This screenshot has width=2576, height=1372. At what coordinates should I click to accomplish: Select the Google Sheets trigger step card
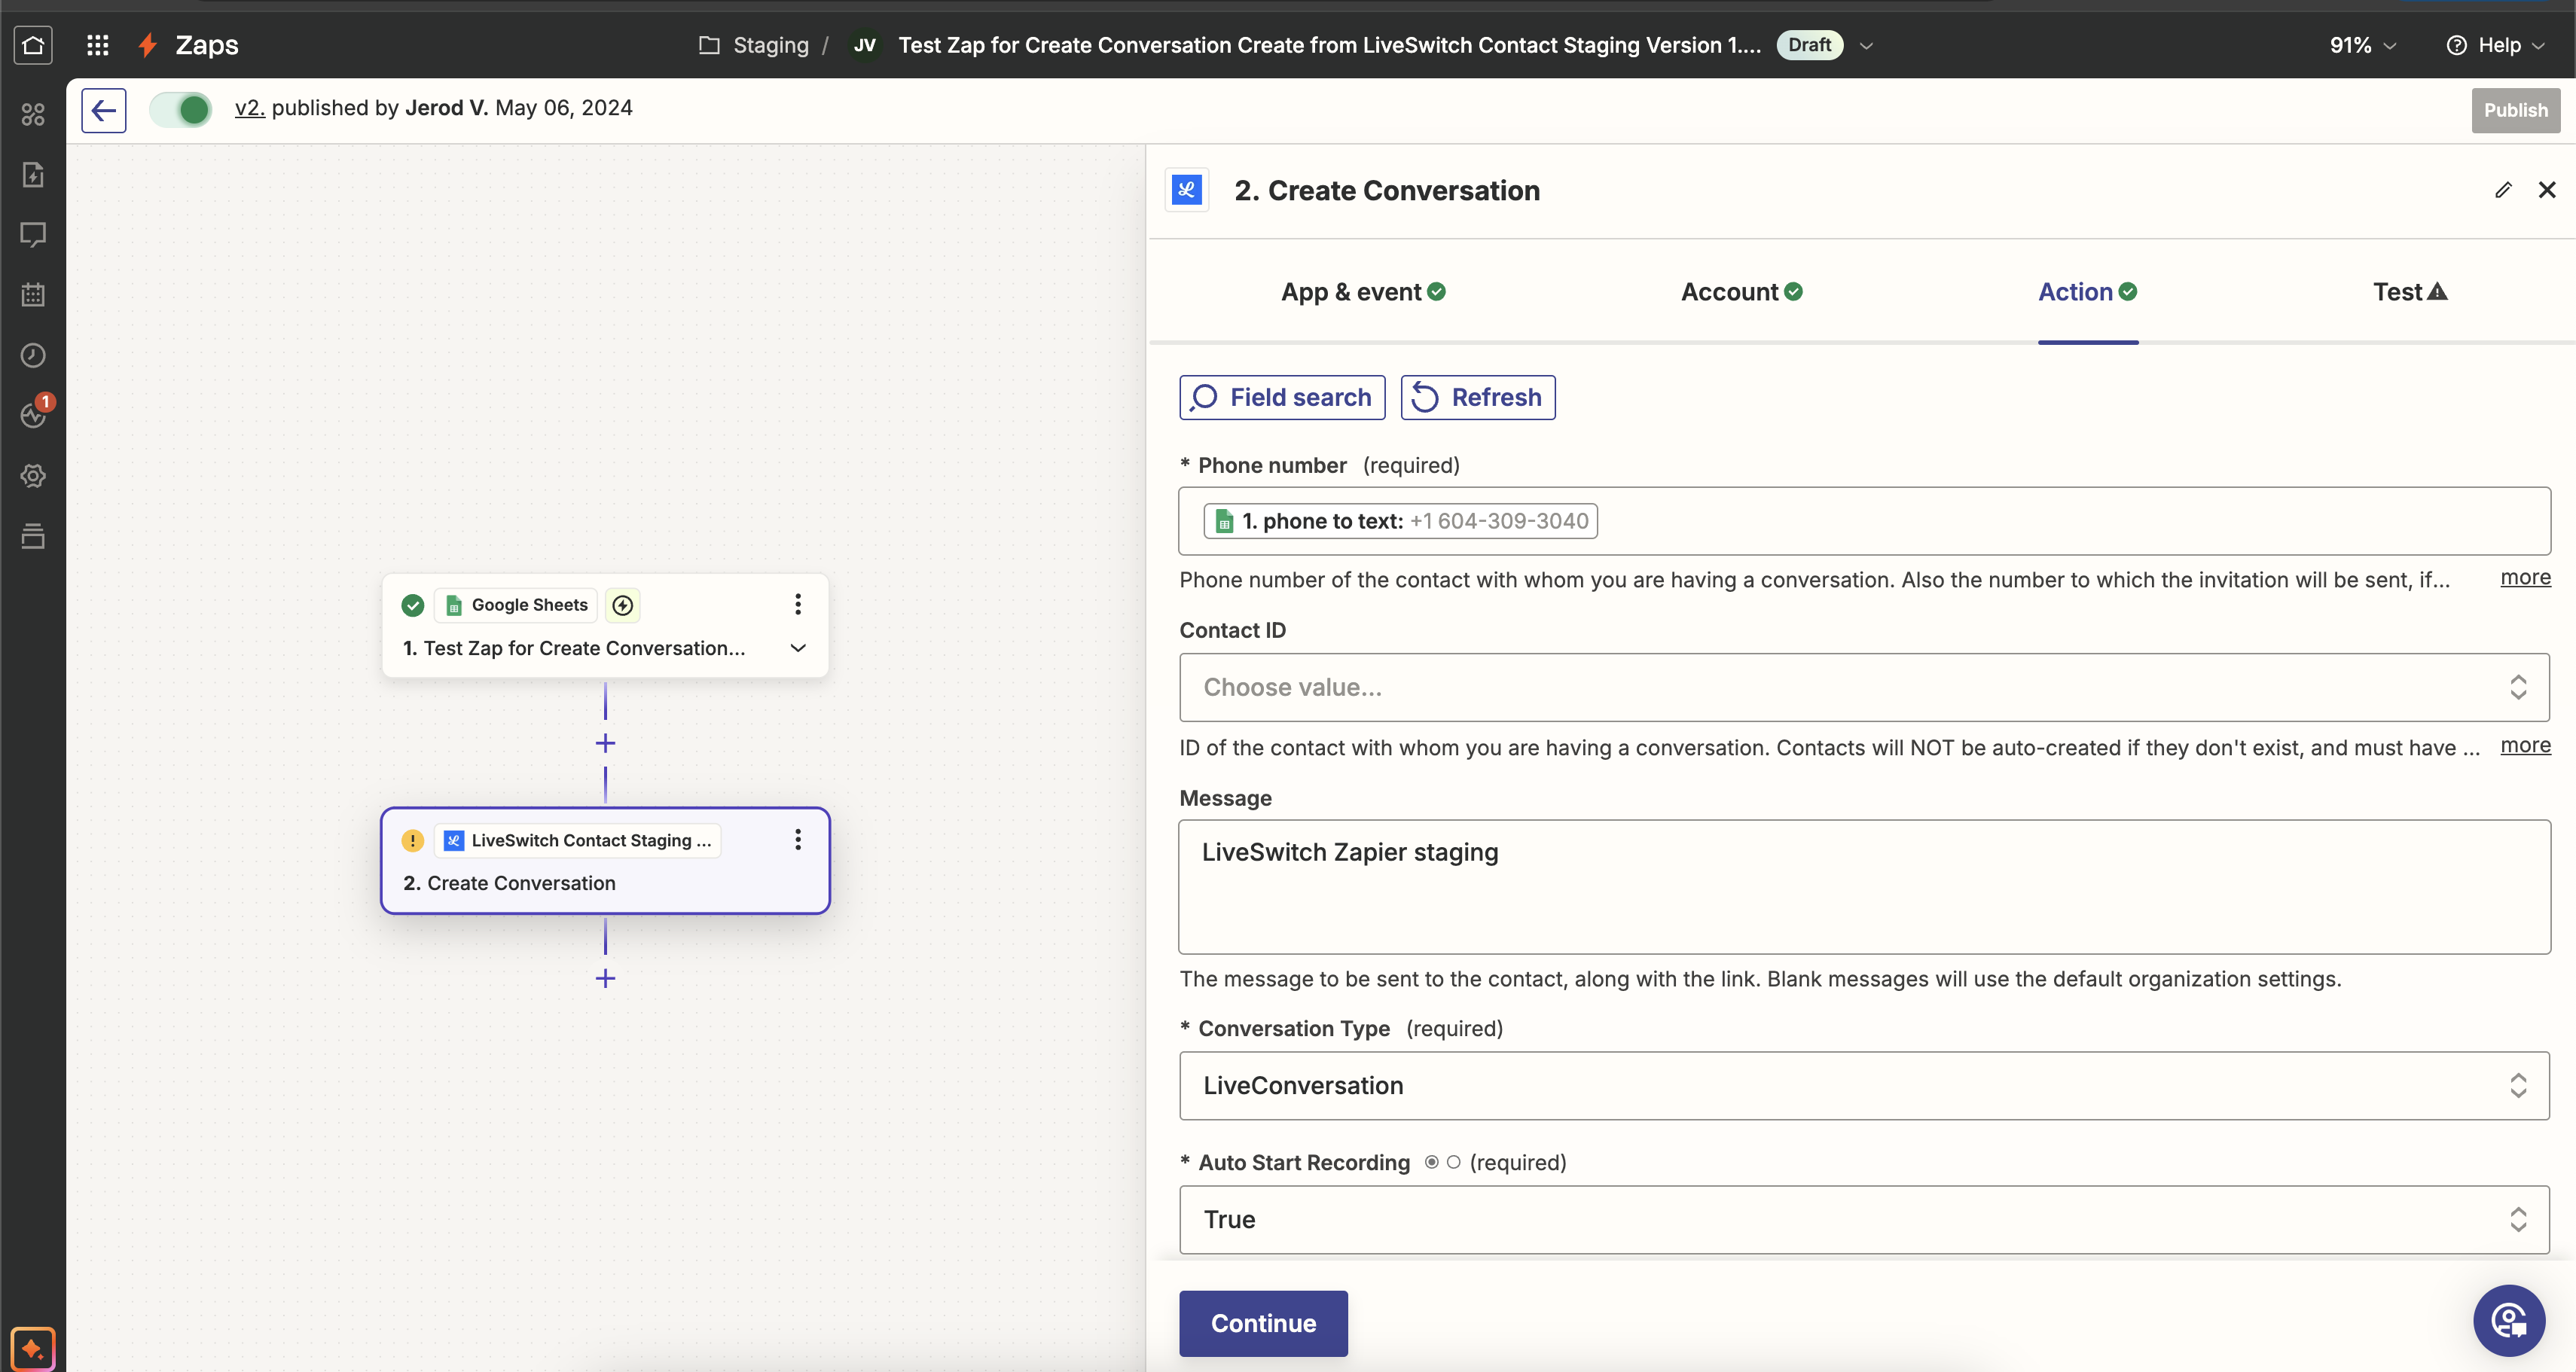coord(605,626)
